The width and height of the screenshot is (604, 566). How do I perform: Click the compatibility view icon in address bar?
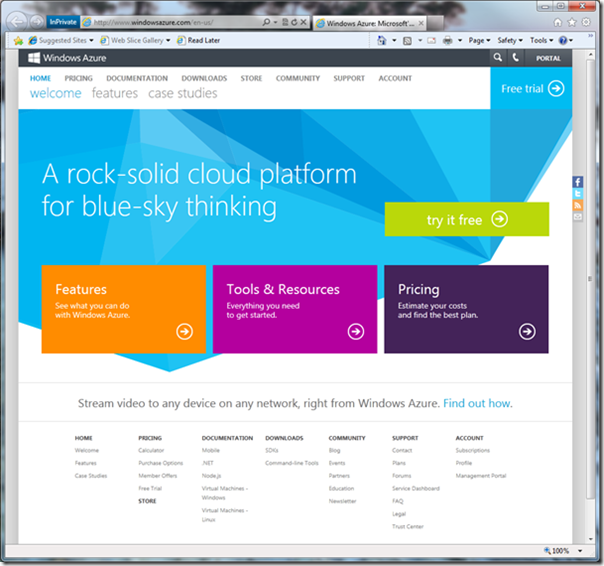285,22
